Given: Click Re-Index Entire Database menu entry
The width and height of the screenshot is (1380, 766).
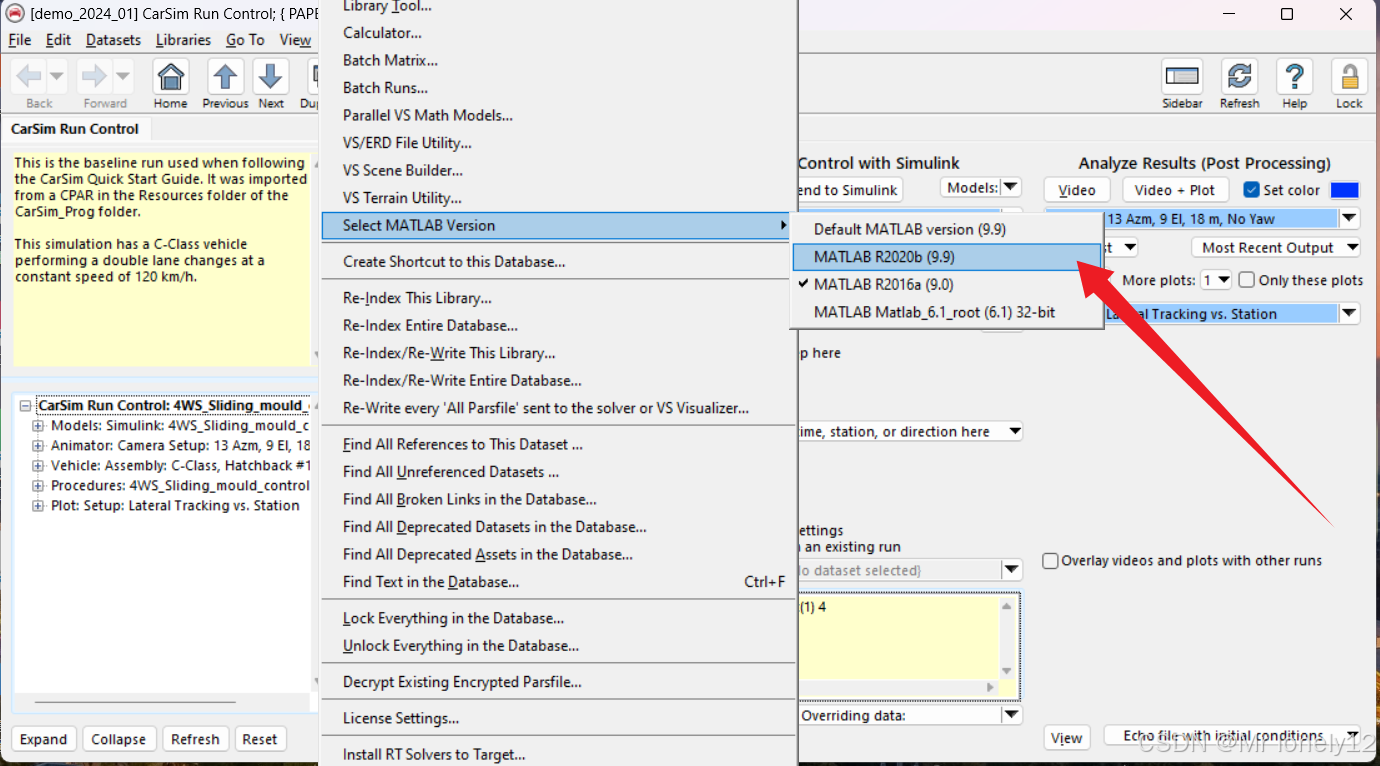Looking at the screenshot, I should [x=558, y=326].
